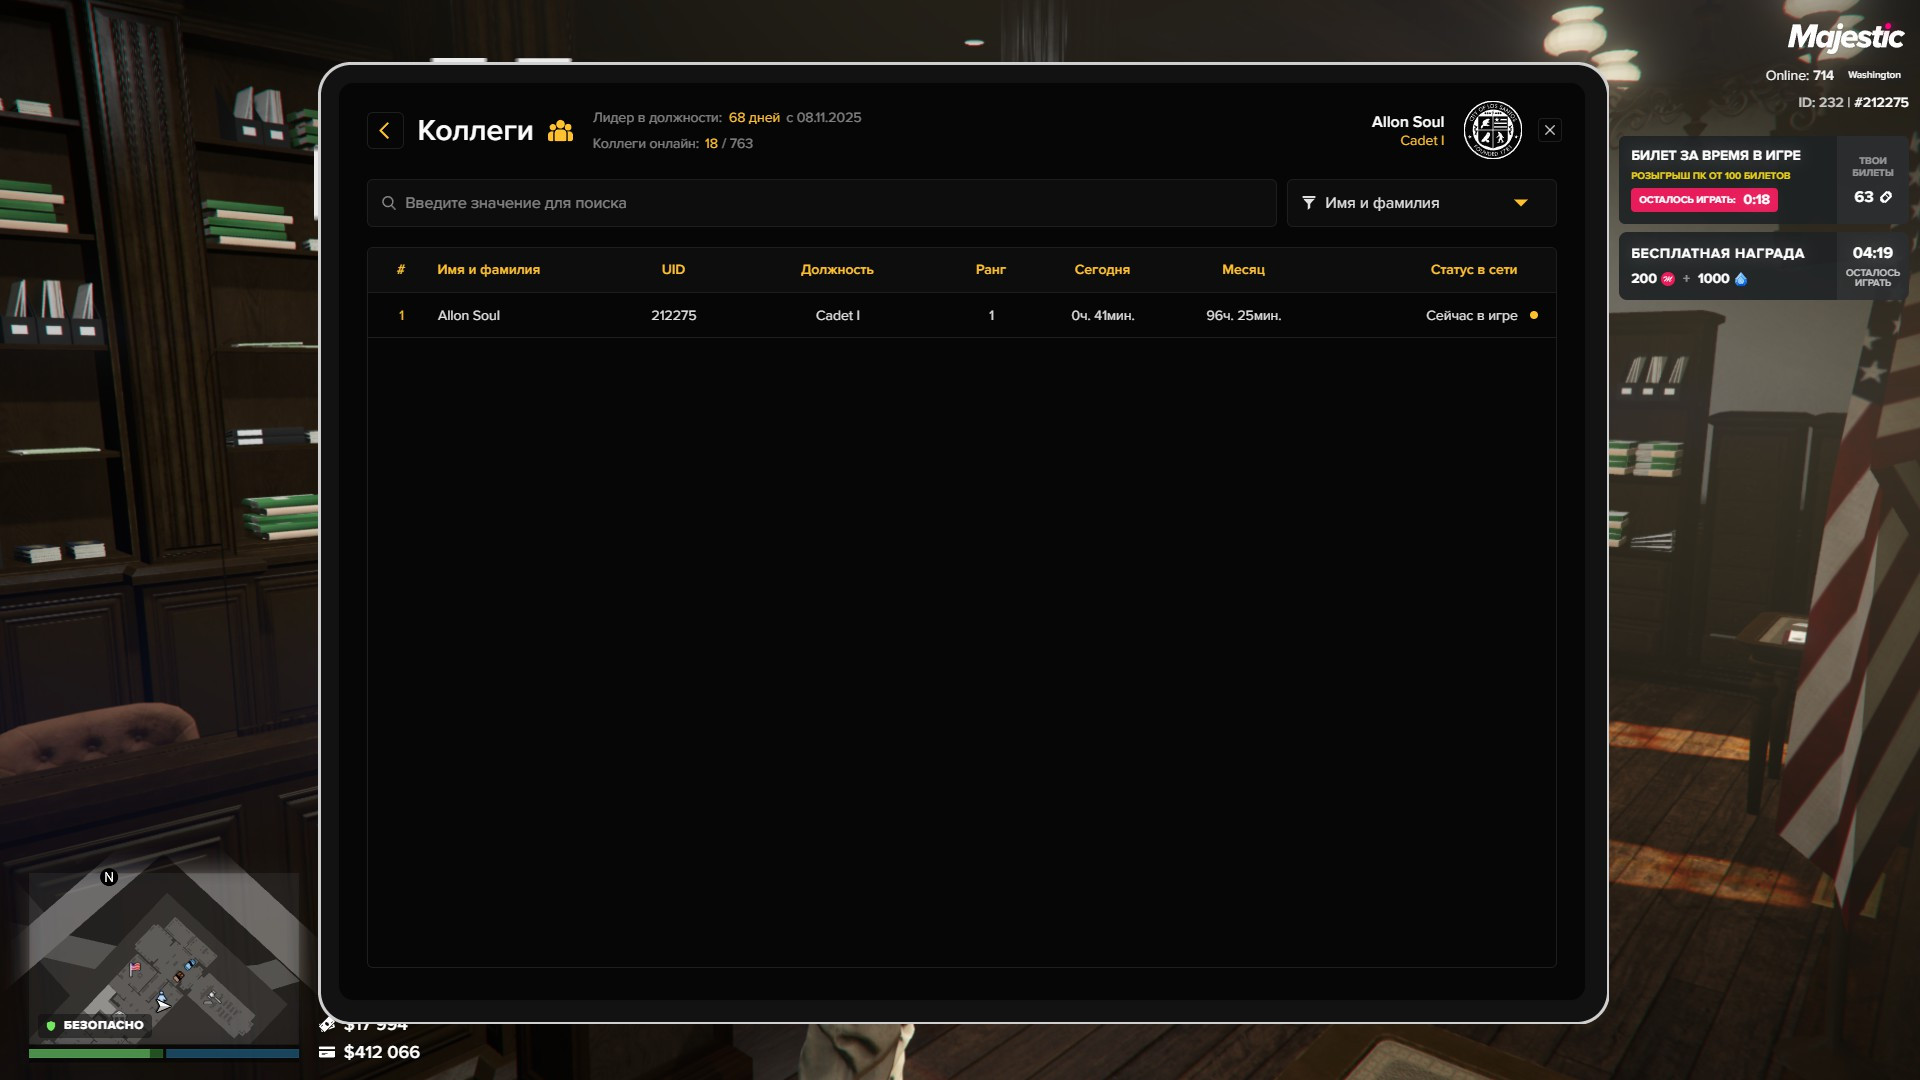Click the back arrow next to Коллеги
The height and width of the screenshot is (1080, 1920).
click(385, 131)
